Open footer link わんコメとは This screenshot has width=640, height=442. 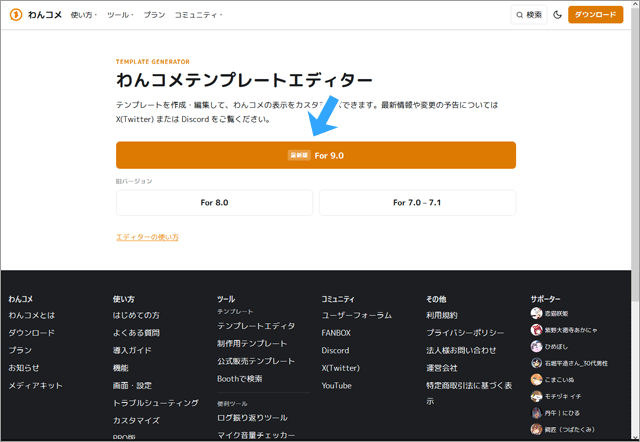[x=31, y=315]
